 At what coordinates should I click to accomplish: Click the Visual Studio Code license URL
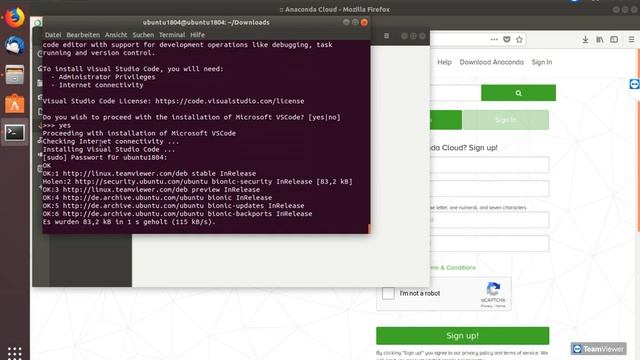[x=229, y=101]
